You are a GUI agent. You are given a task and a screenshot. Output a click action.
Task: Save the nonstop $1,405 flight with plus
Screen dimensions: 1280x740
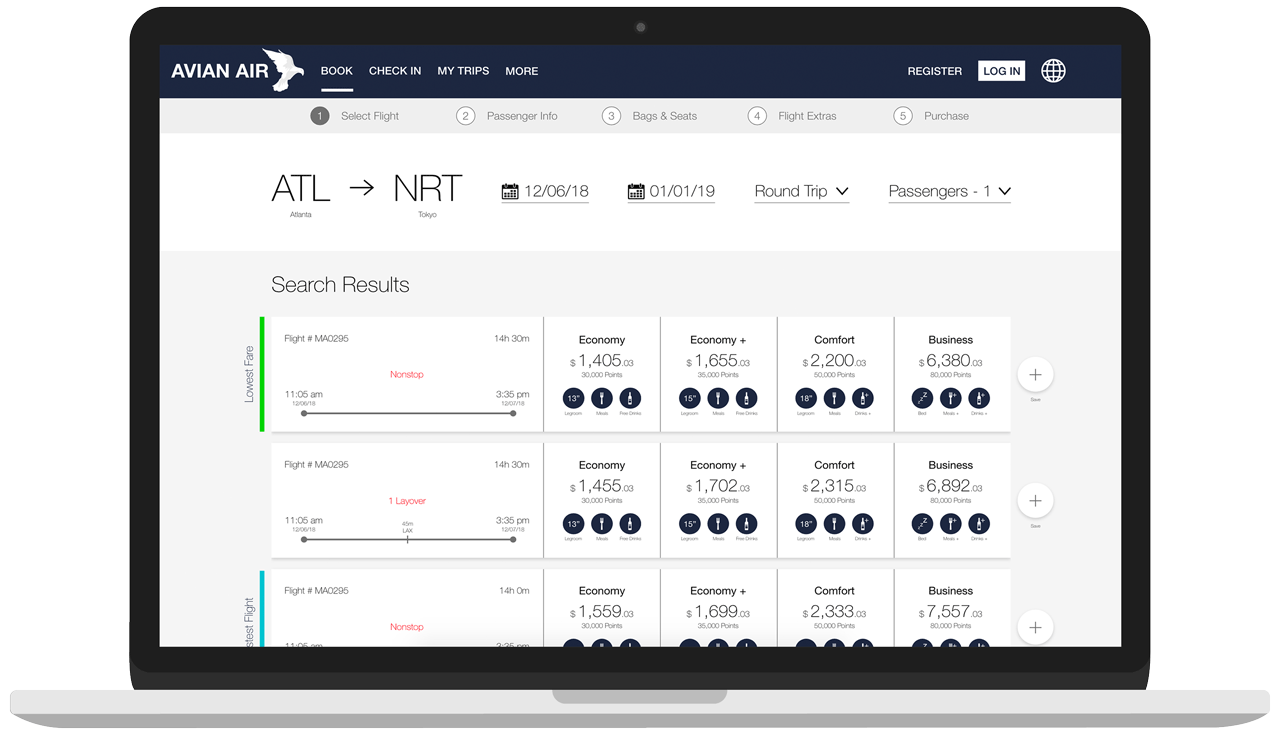pos(1035,375)
